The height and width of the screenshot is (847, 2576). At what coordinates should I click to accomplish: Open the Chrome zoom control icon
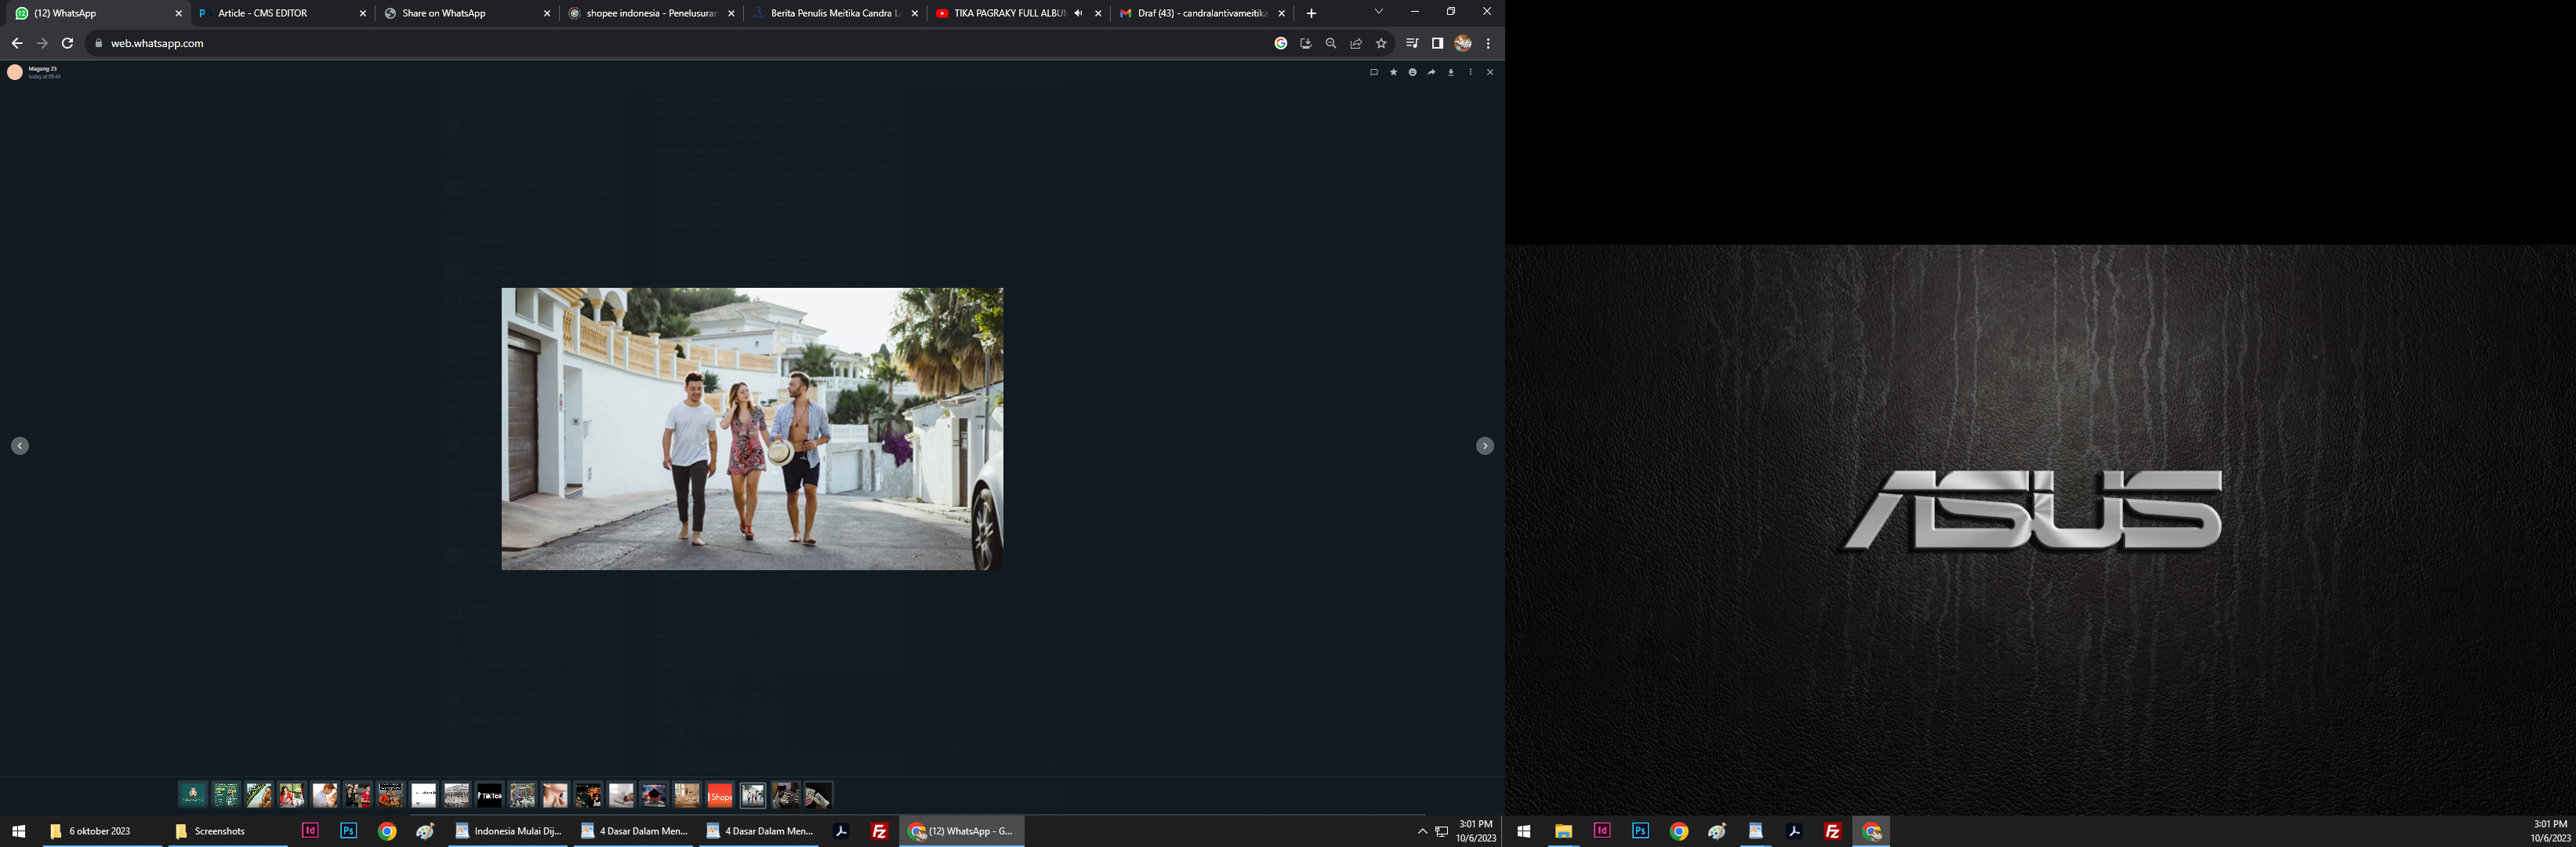[1331, 43]
